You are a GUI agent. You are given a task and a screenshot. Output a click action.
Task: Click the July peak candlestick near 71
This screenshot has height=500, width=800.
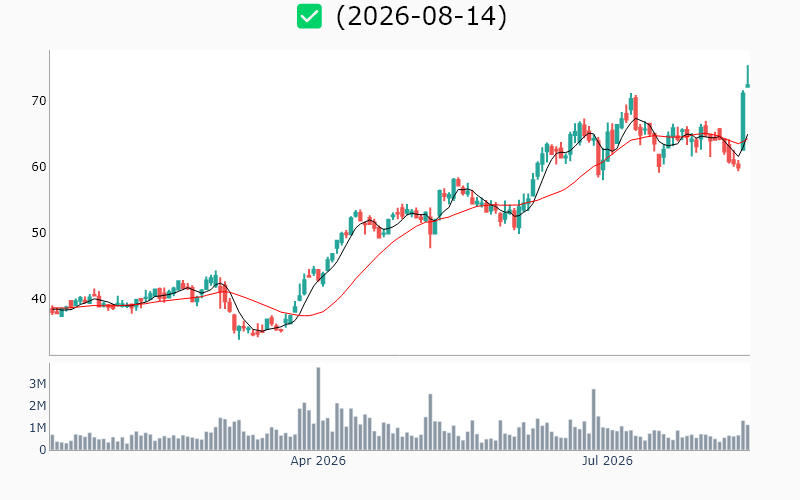click(631, 105)
